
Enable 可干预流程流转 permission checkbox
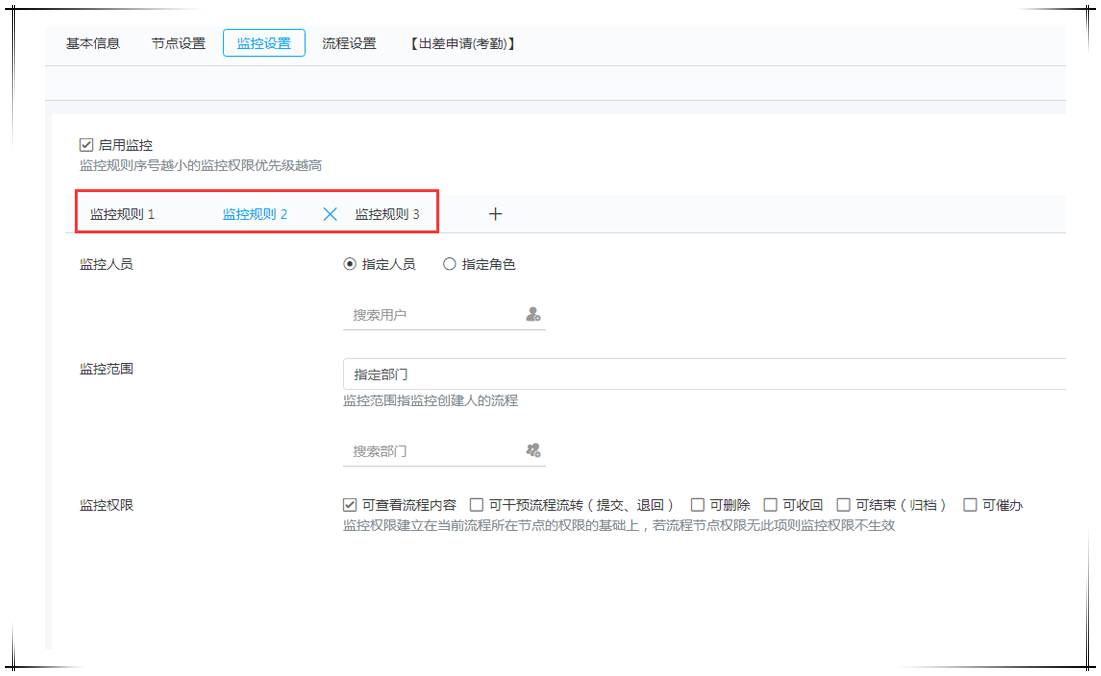point(477,505)
